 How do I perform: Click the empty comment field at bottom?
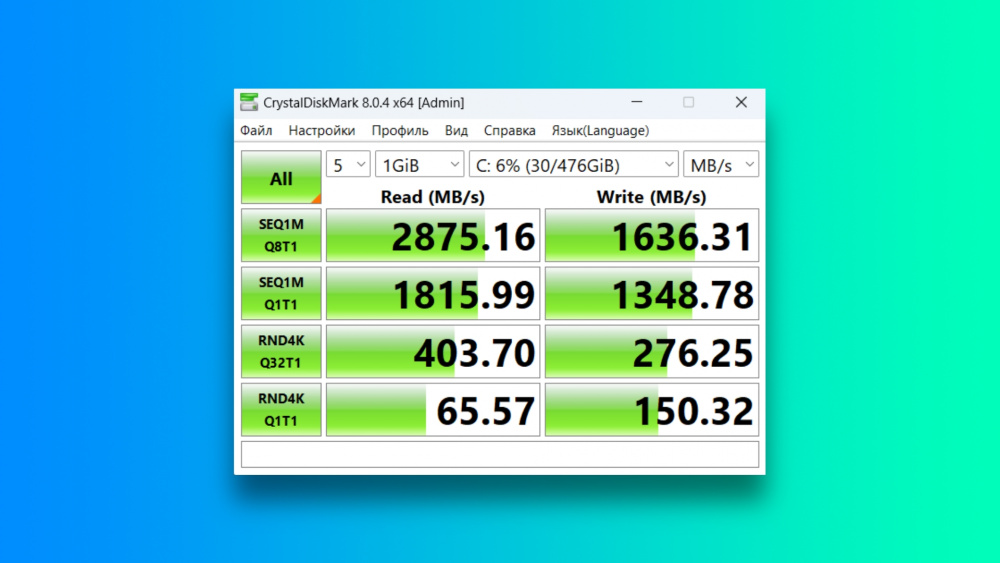tap(500, 454)
